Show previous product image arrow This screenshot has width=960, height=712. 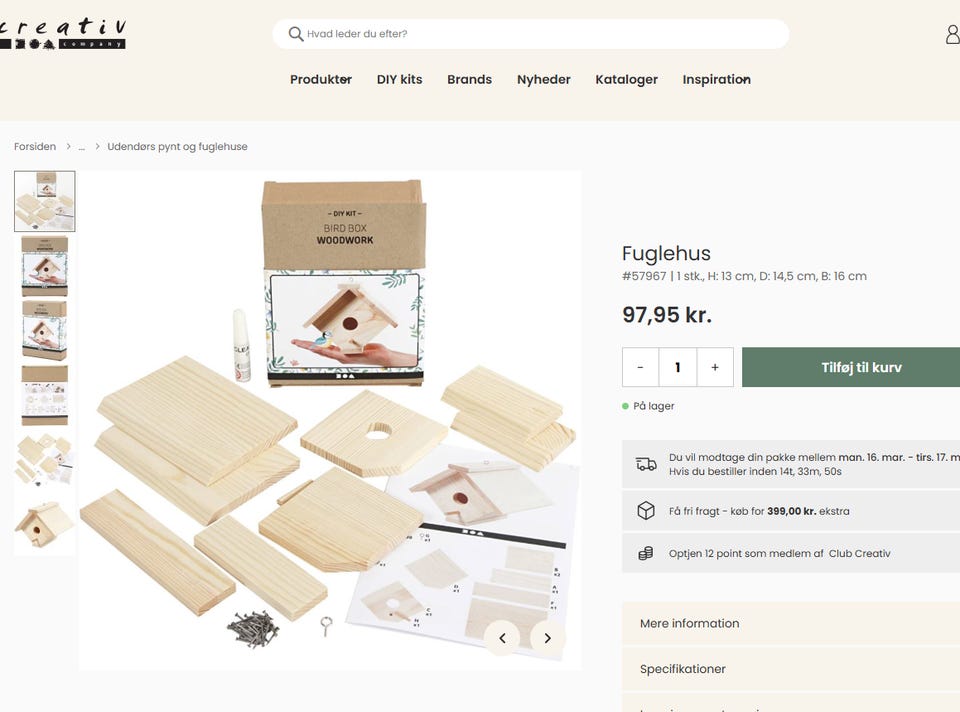pyautogui.click(x=503, y=638)
